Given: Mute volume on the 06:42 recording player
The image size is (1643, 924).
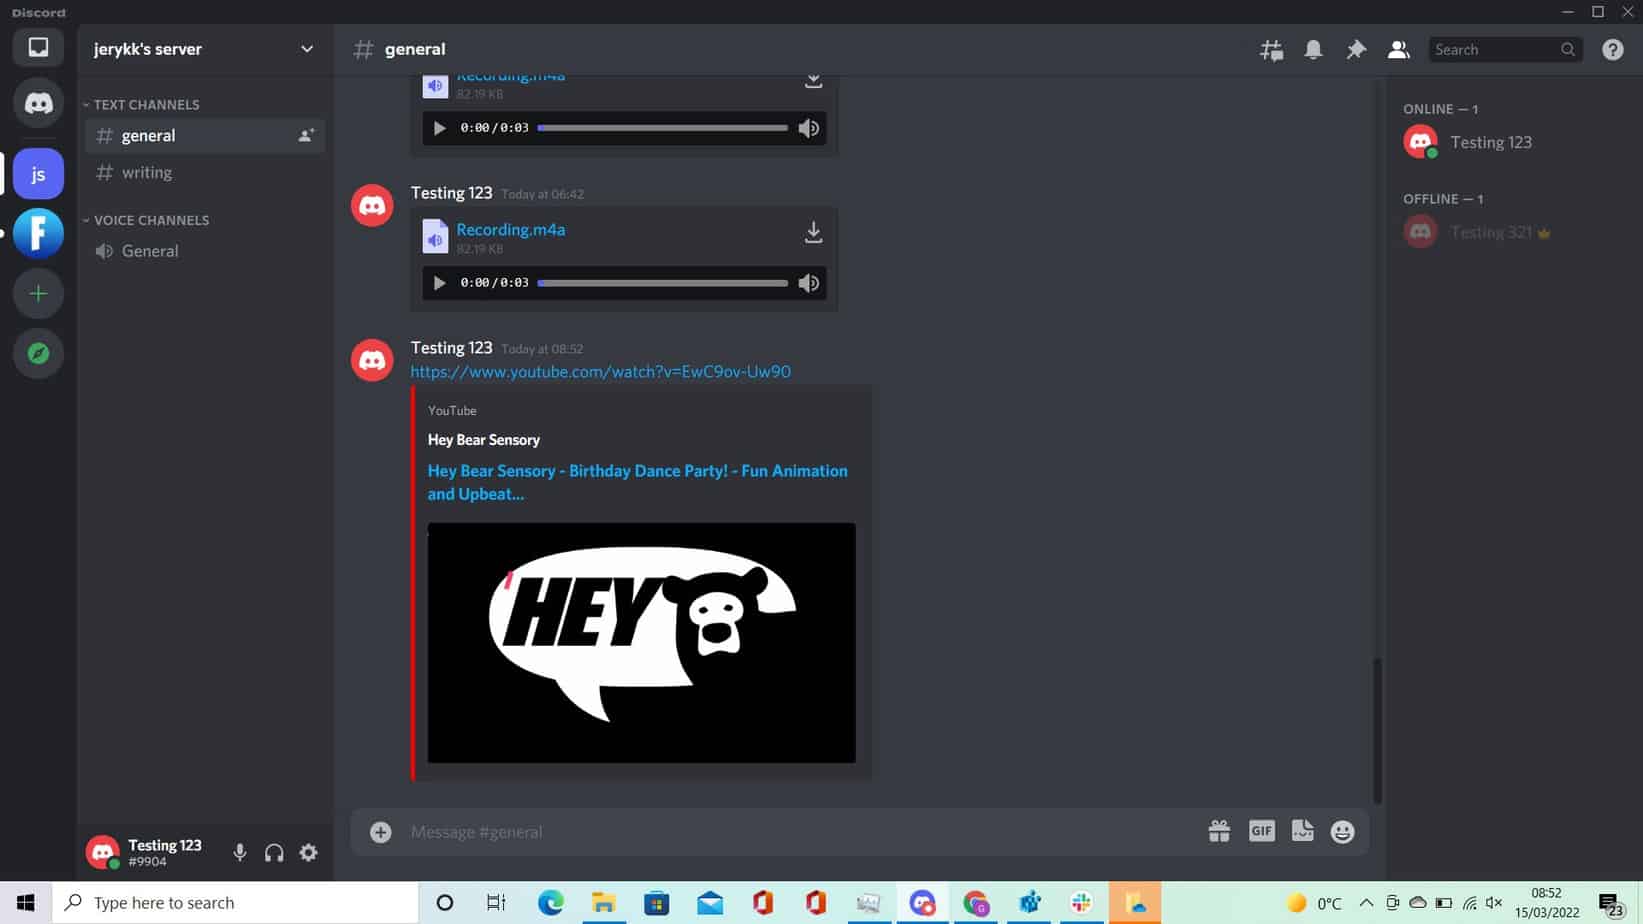Looking at the screenshot, I should (x=809, y=283).
